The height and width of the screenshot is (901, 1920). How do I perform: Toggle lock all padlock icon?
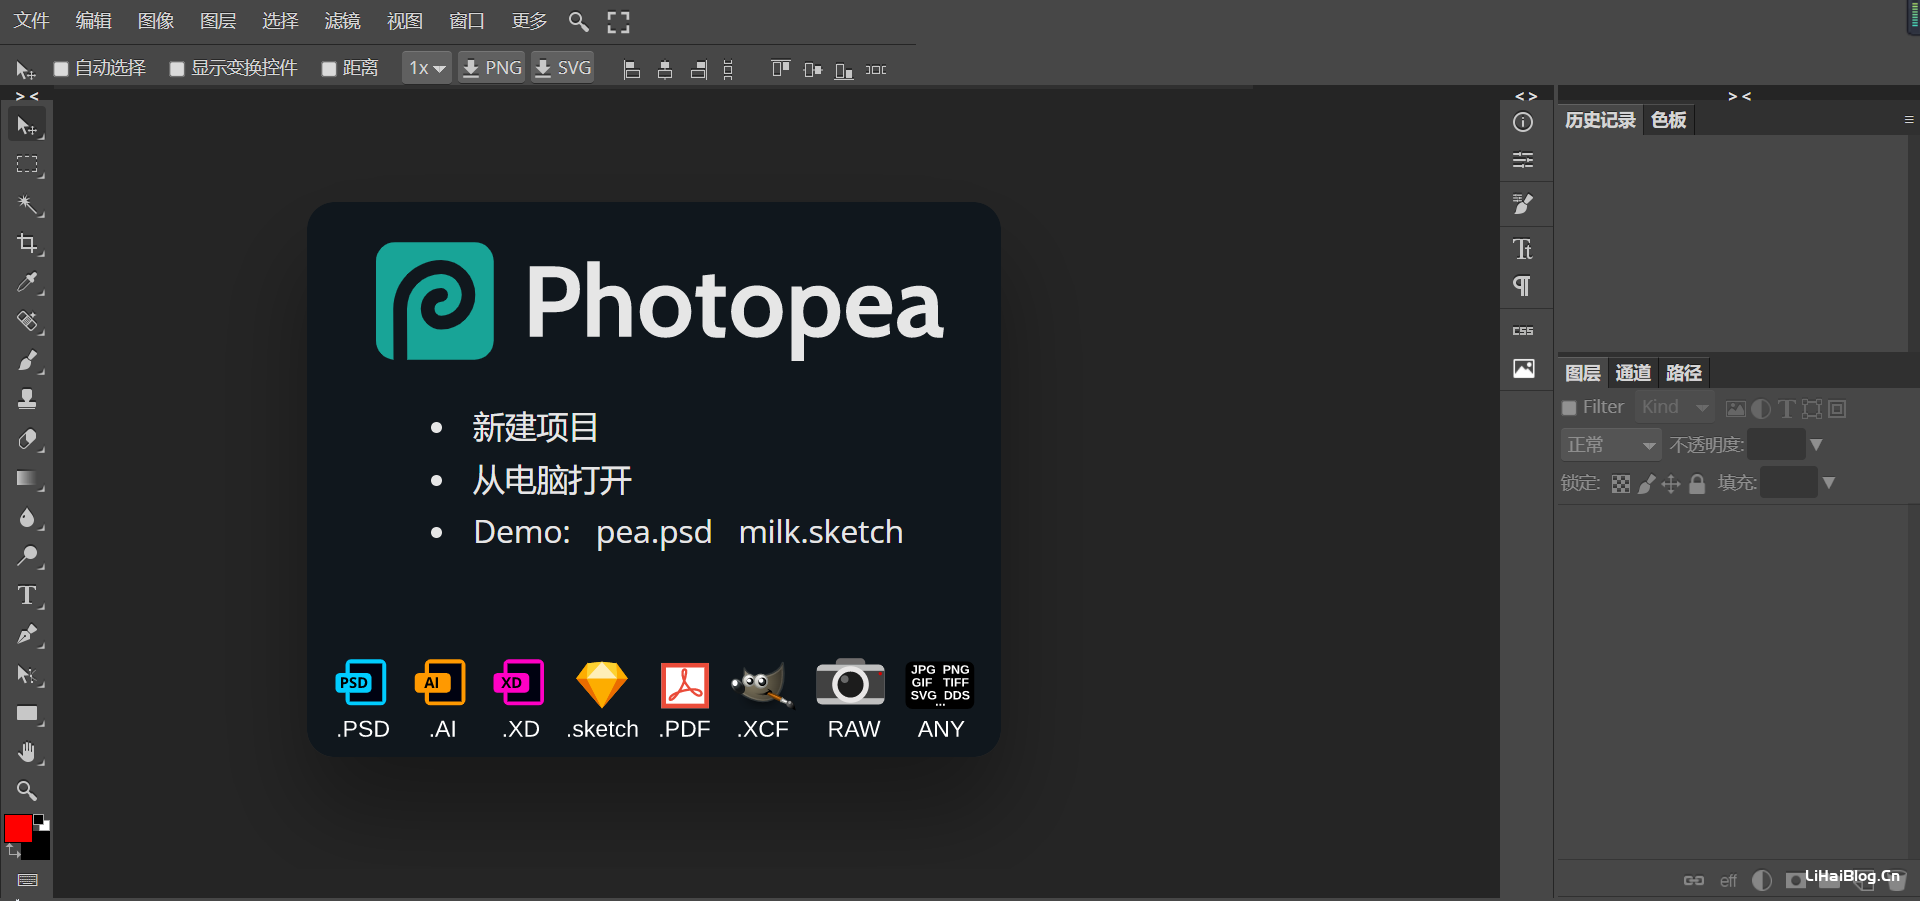point(1697,484)
